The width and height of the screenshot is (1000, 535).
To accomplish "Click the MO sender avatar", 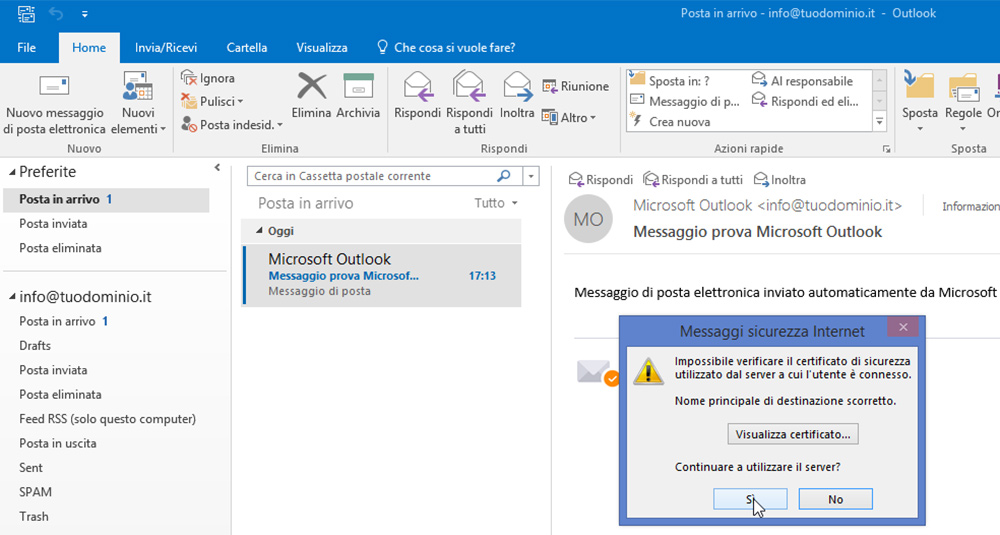I will tap(588, 219).
